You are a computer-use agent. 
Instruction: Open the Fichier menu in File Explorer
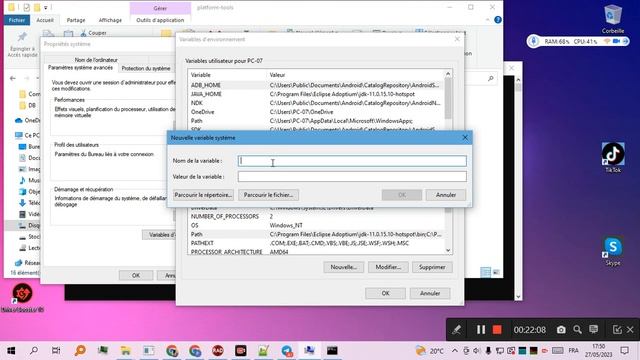[x=17, y=20]
